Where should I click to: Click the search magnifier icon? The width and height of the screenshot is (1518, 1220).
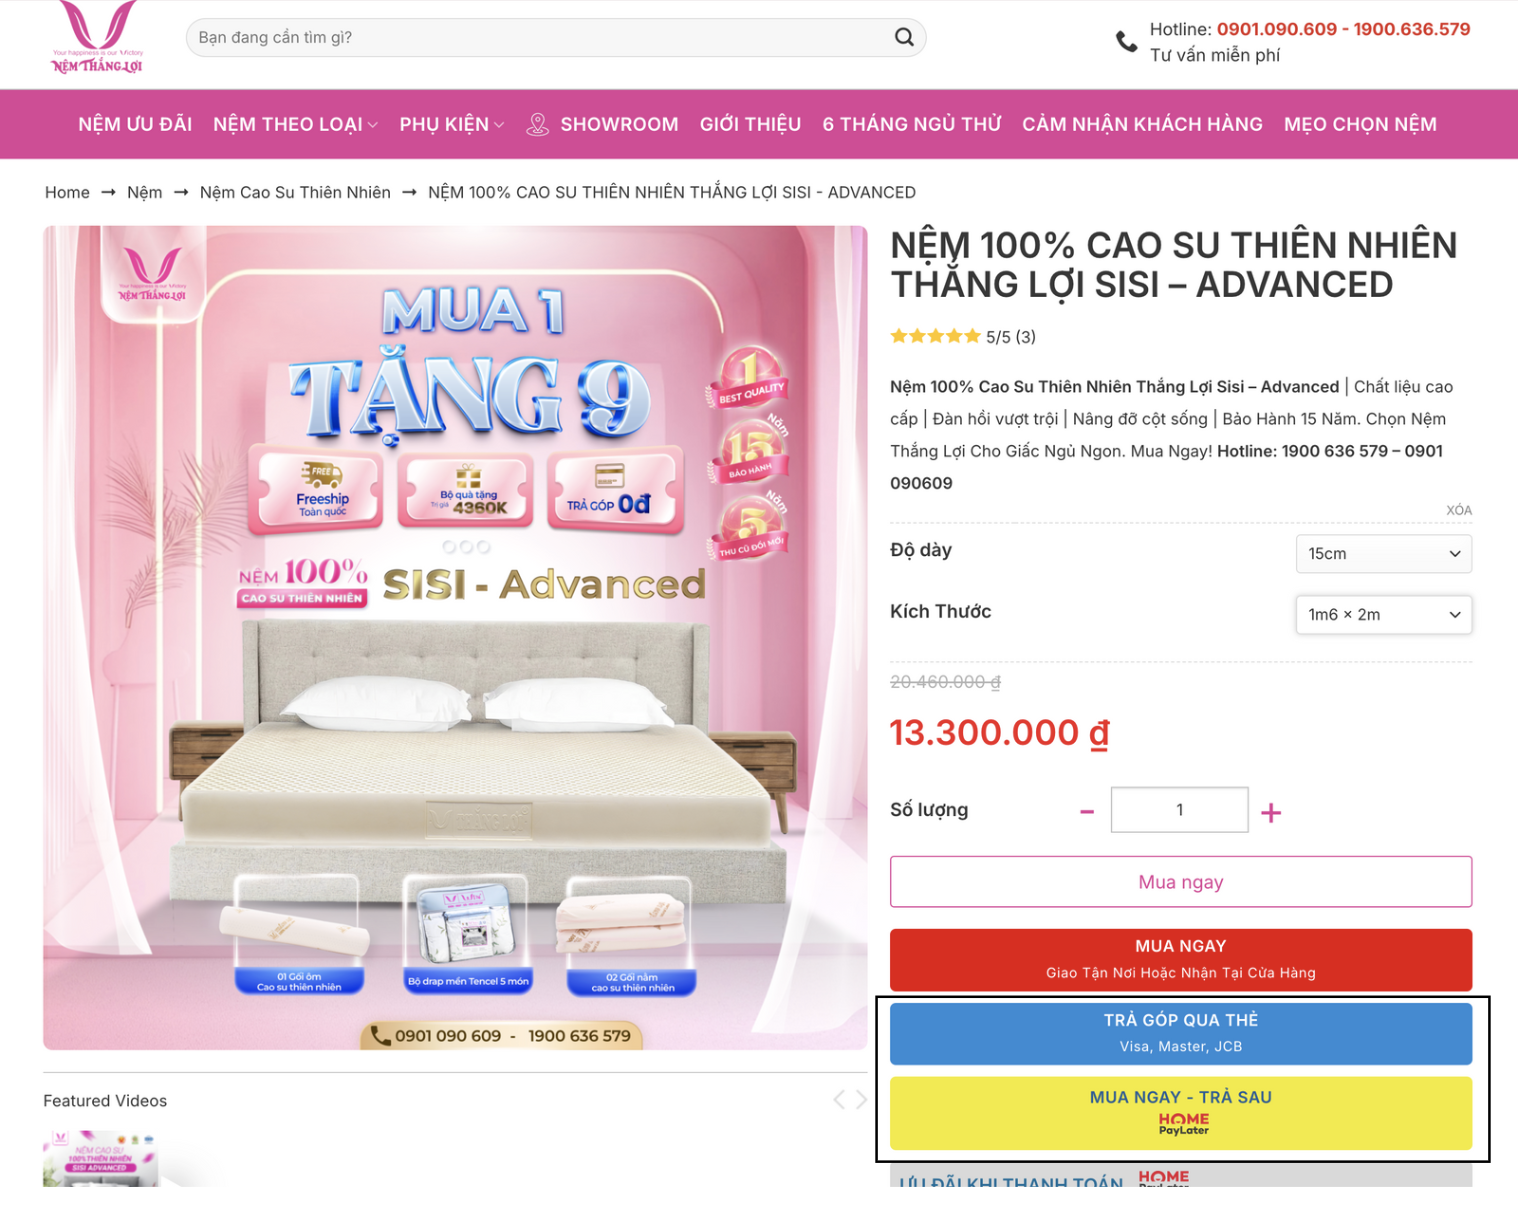tap(904, 37)
